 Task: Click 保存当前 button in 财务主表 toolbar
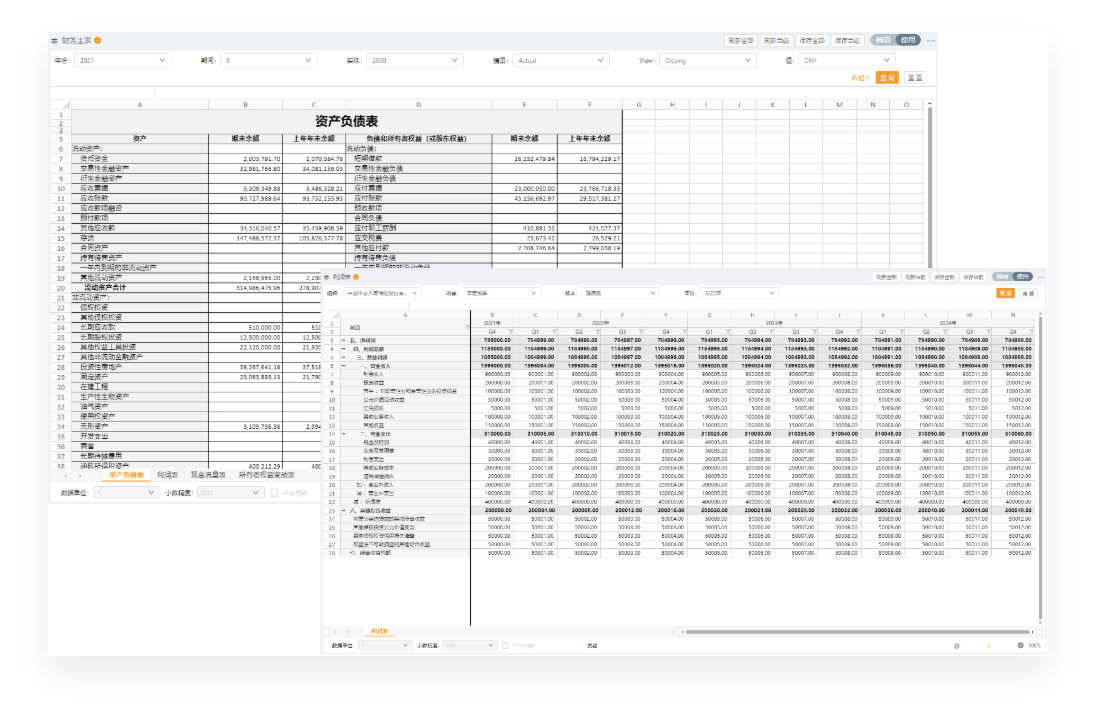[847, 41]
